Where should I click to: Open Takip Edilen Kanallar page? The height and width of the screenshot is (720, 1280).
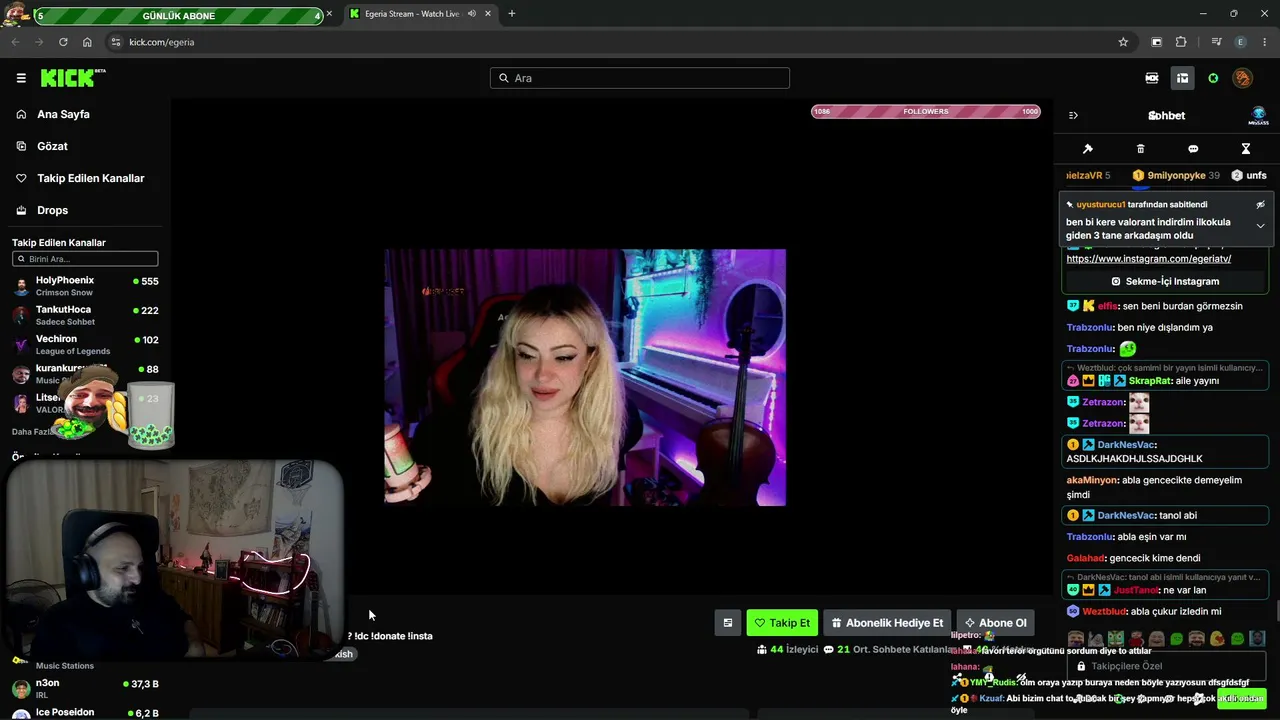(x=90, y=178)
